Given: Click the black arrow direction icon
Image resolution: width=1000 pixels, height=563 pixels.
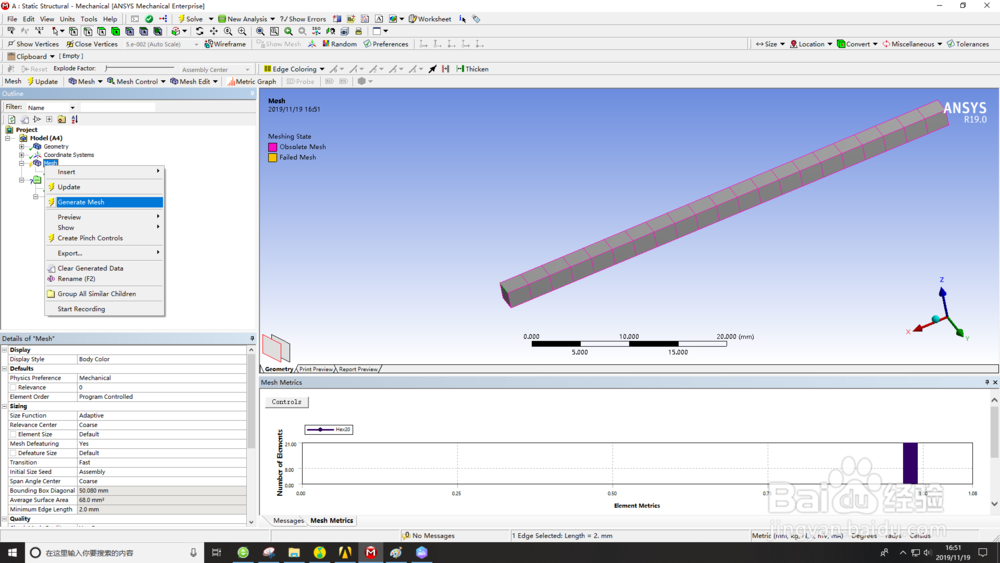Looking at the screenshot, I should [432, 69].
